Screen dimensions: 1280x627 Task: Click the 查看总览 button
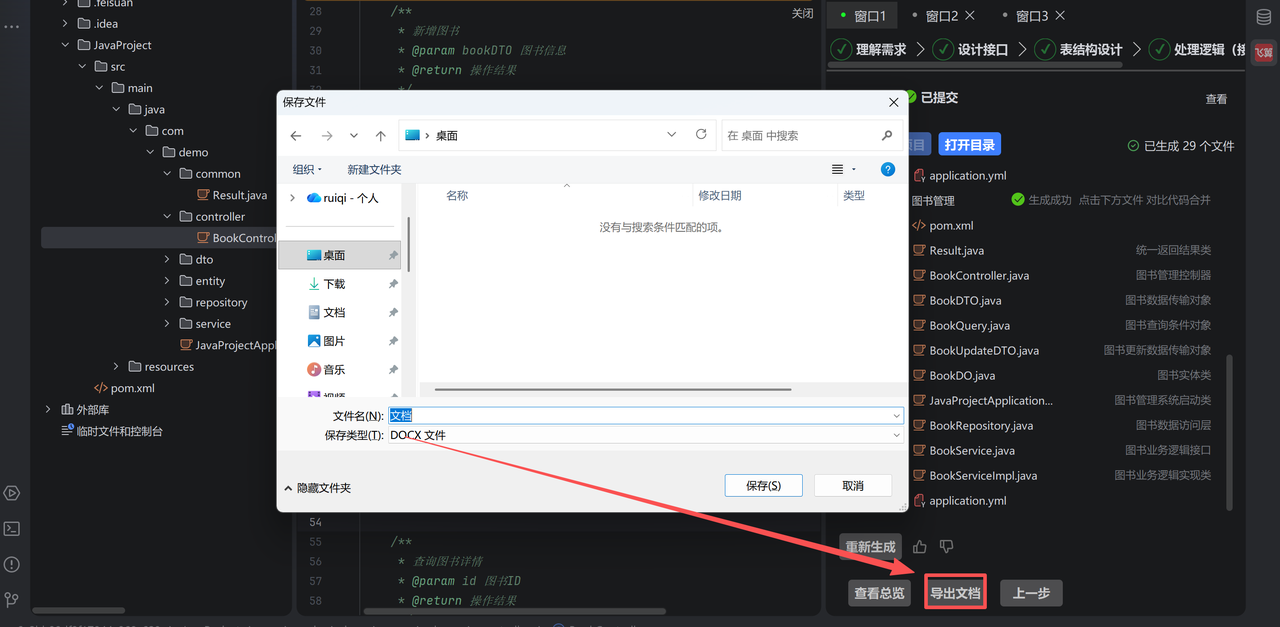coord(880,593)
